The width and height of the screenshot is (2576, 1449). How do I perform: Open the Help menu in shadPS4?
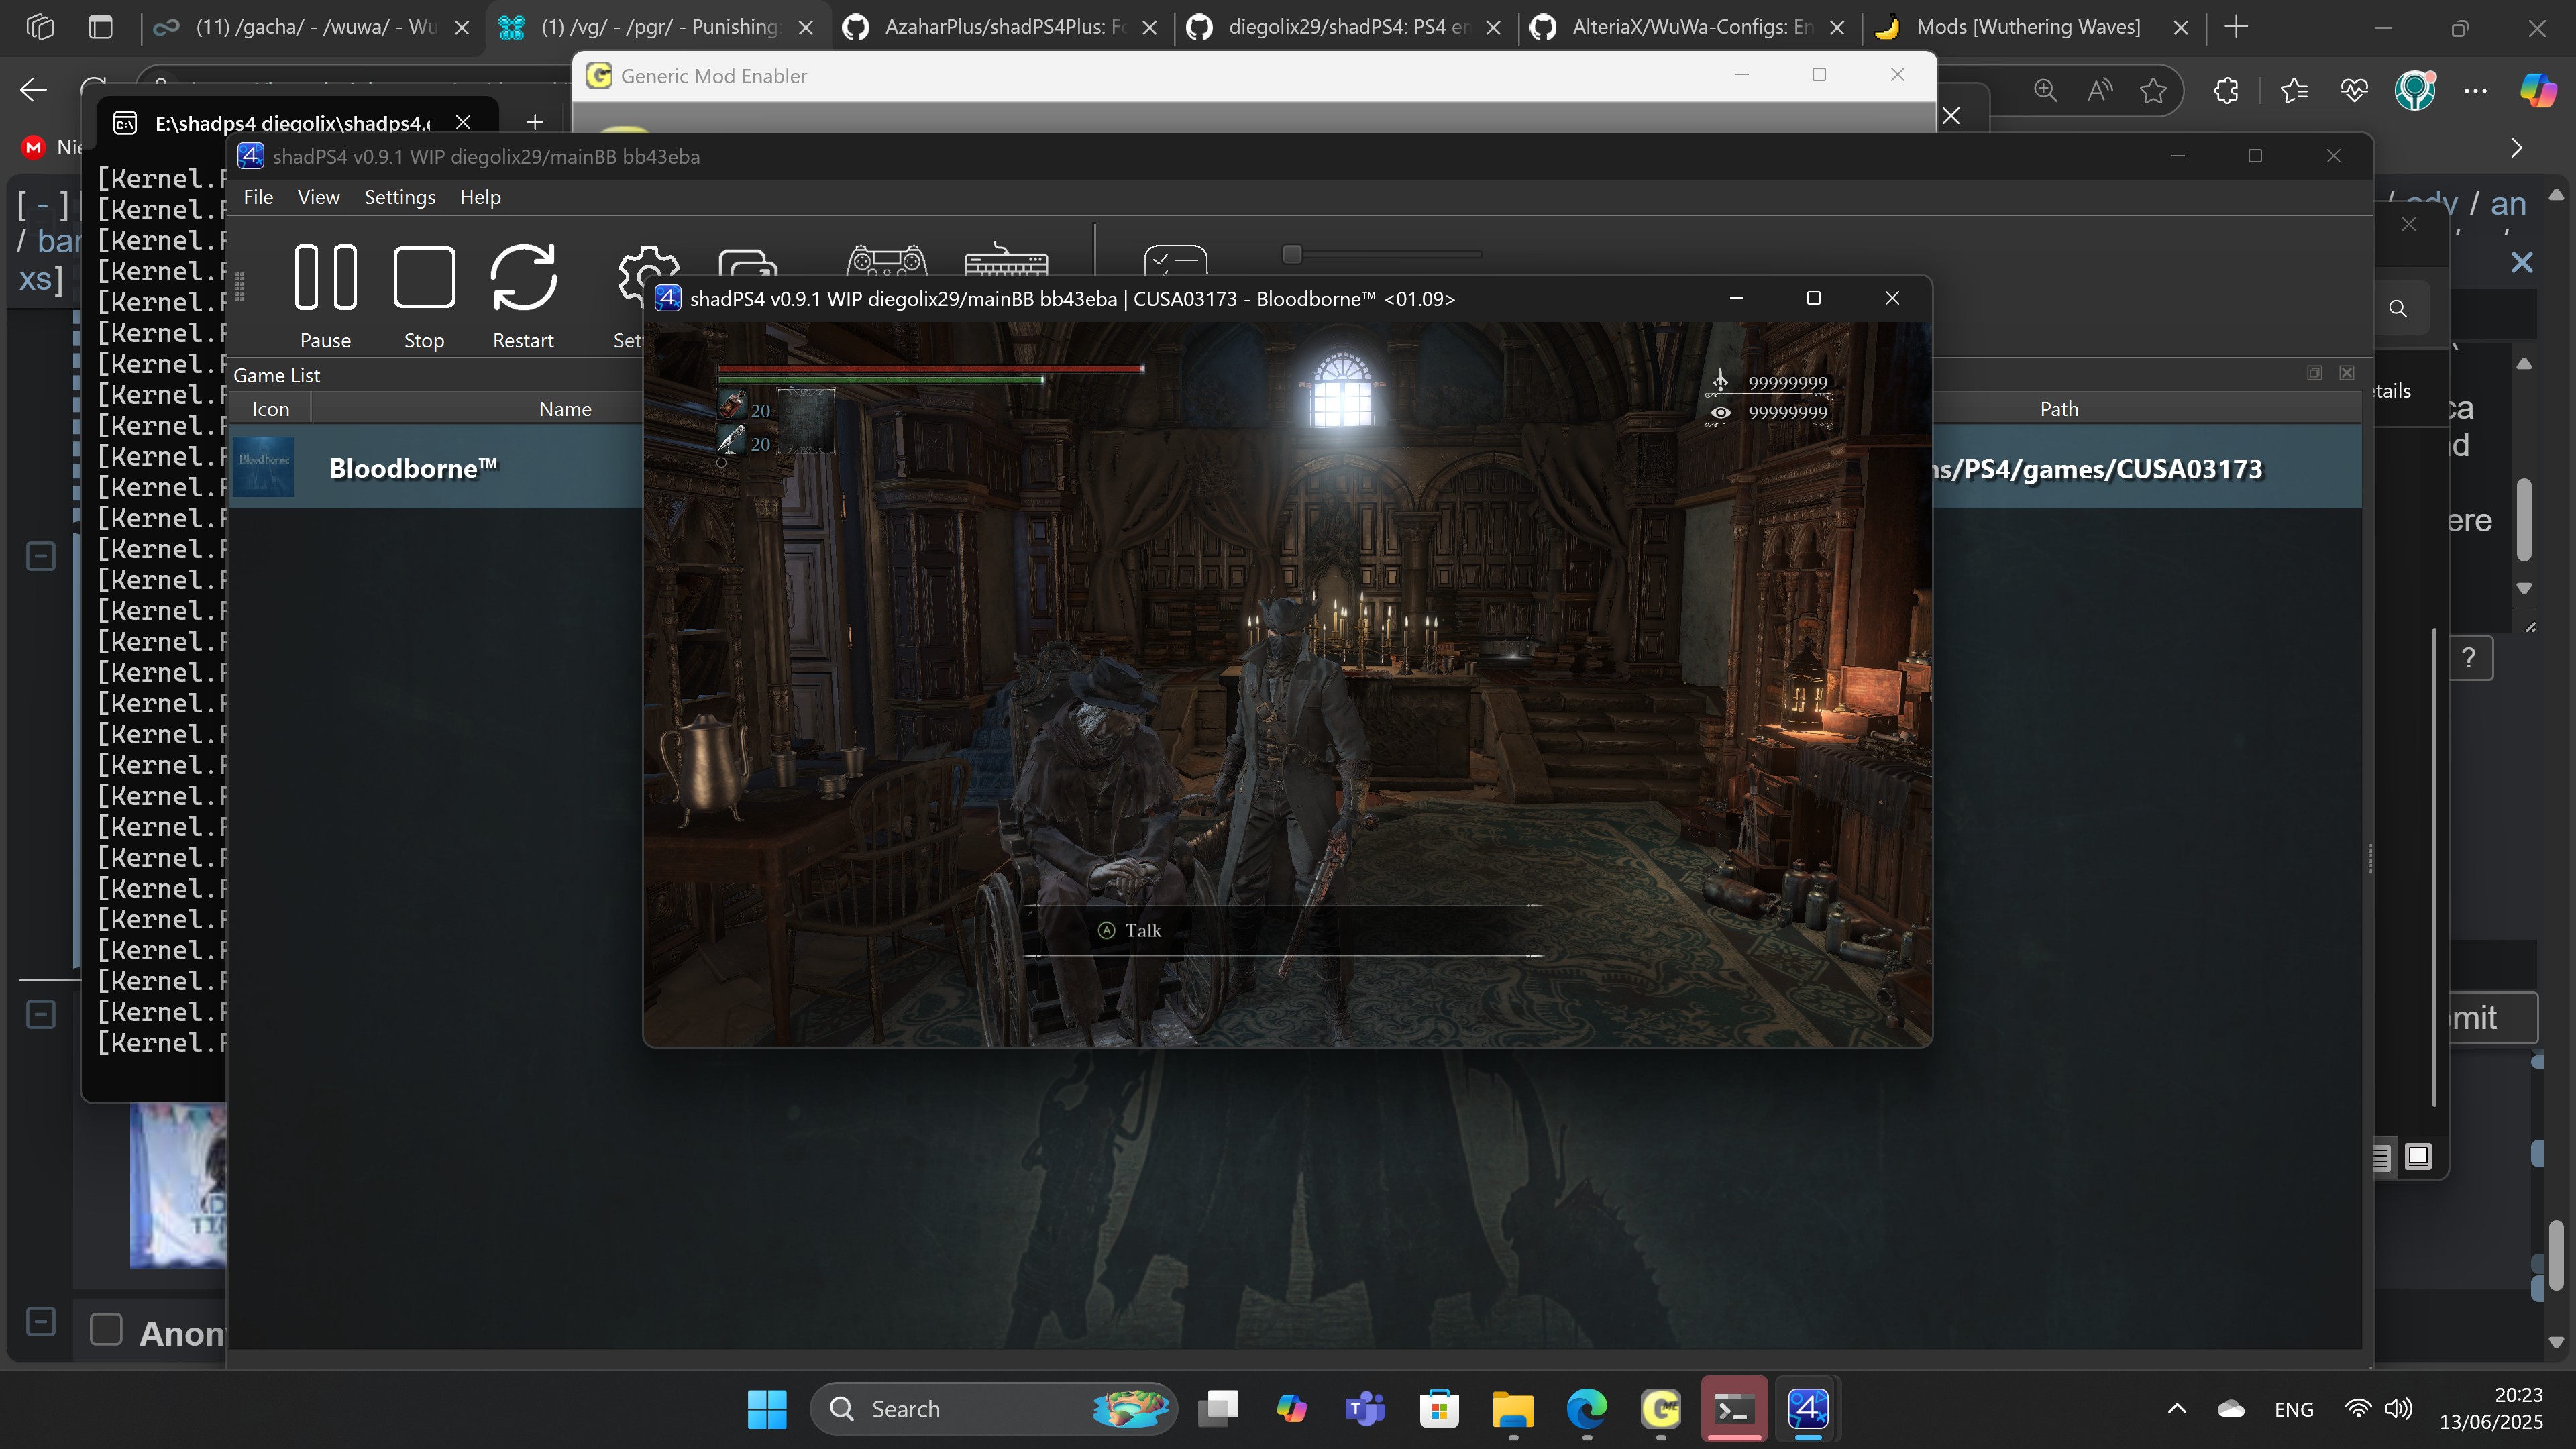[x=480, y=197]
